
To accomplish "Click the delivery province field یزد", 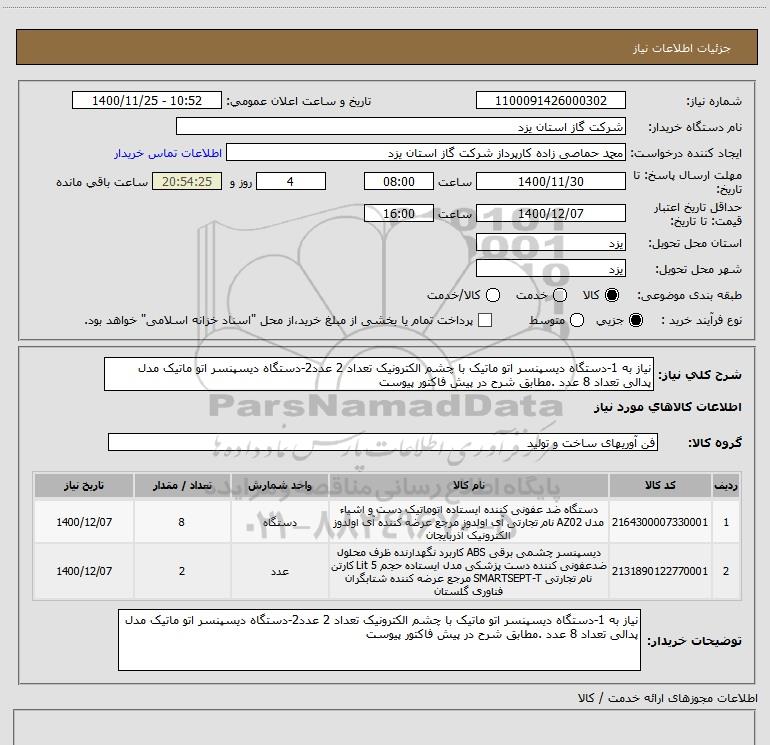I will [550, 243].
